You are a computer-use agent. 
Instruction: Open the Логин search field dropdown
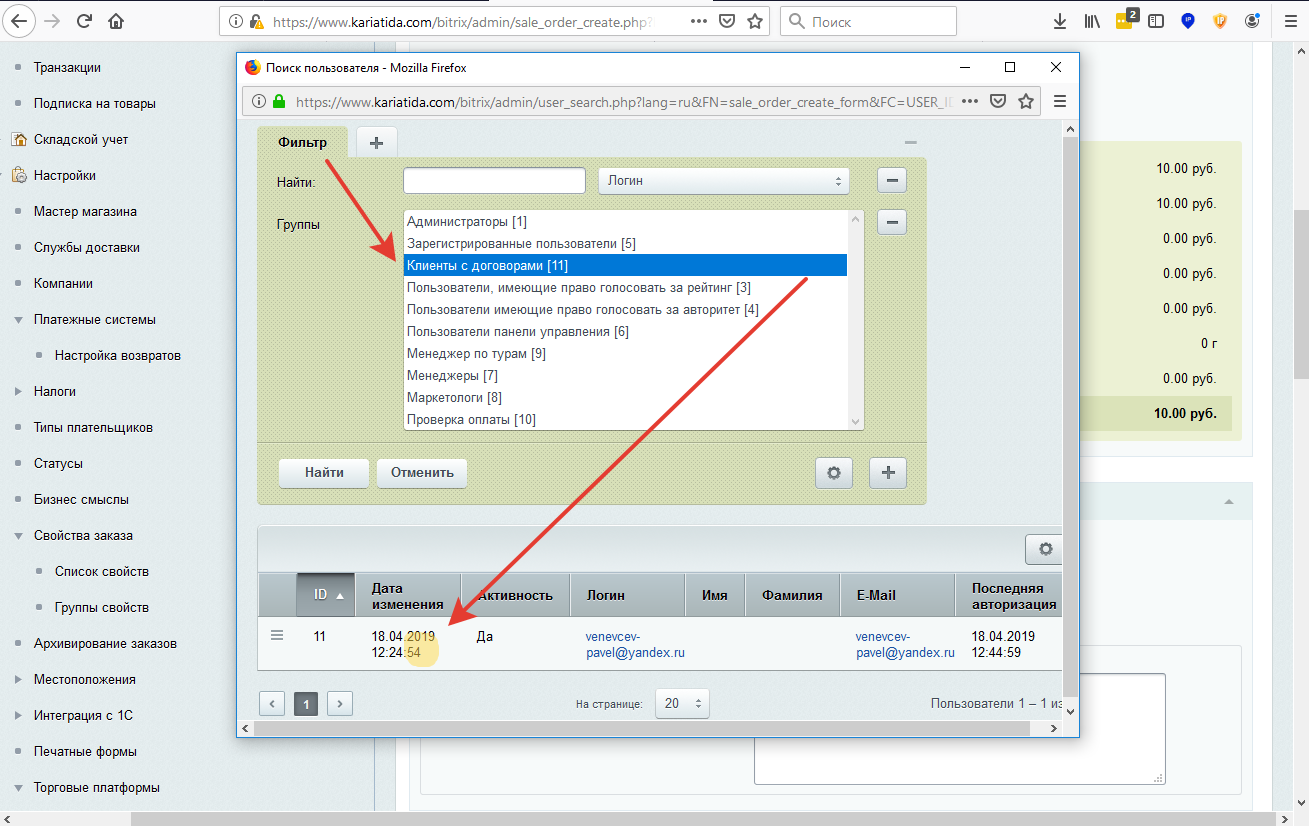point(723,181)
